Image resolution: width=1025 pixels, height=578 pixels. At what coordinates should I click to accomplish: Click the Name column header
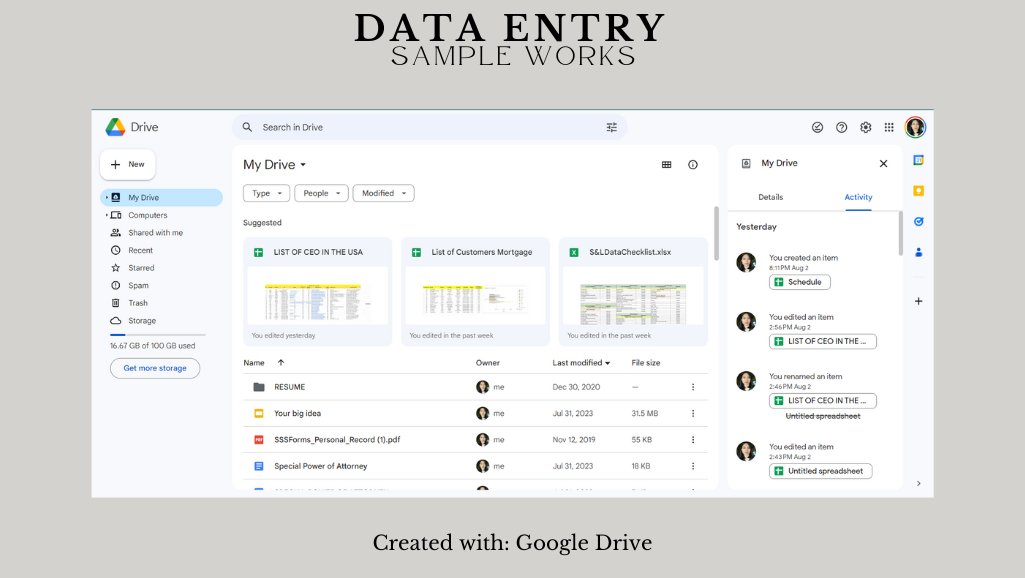tap(254, 363)
